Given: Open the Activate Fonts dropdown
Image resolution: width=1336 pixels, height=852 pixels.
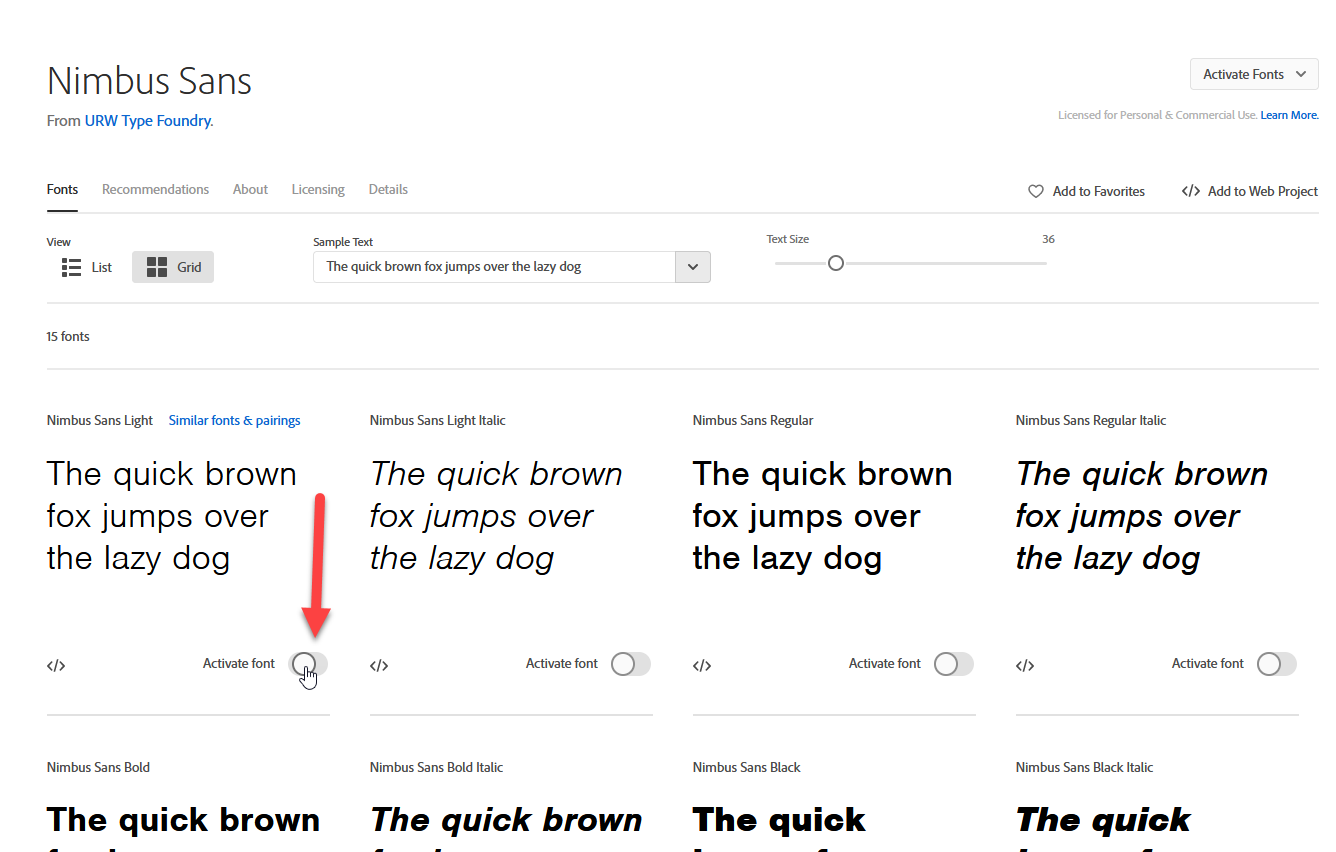Looking at the screenshot, I should [1254, 74].
